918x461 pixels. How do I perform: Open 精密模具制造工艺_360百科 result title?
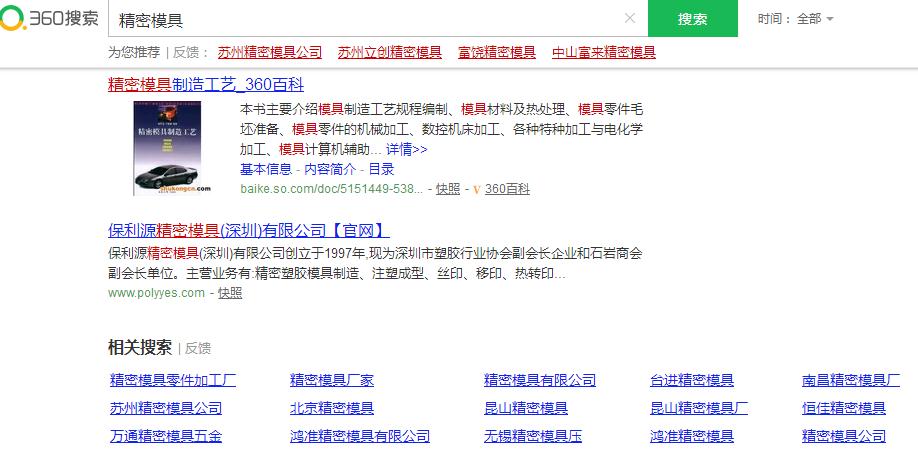(205, 84)
